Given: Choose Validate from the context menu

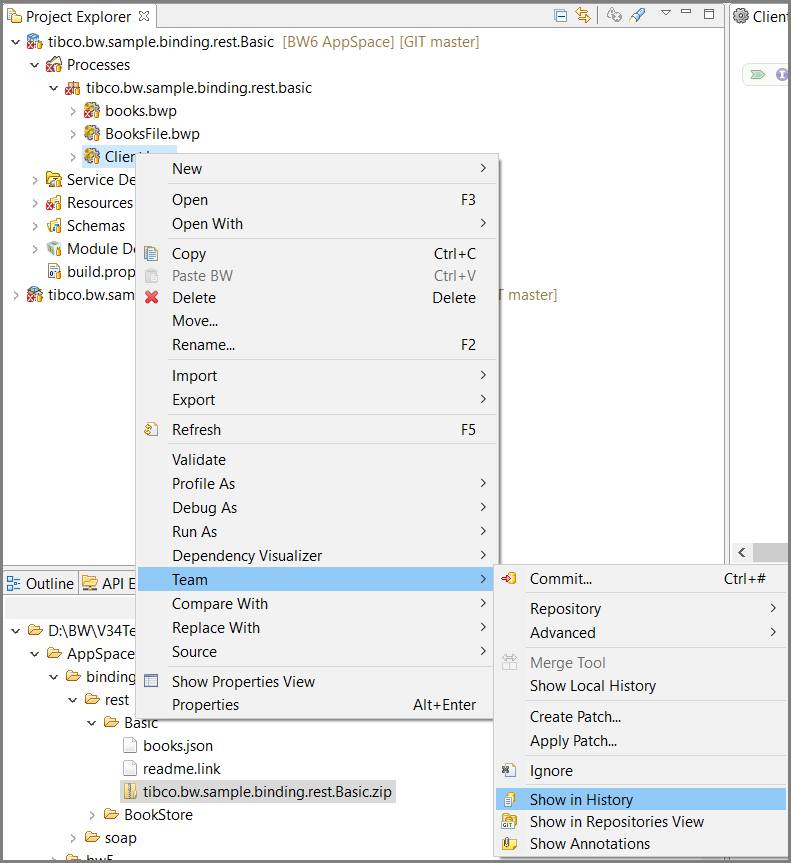Looking at the screenshot, I should [x=199, y=460].
